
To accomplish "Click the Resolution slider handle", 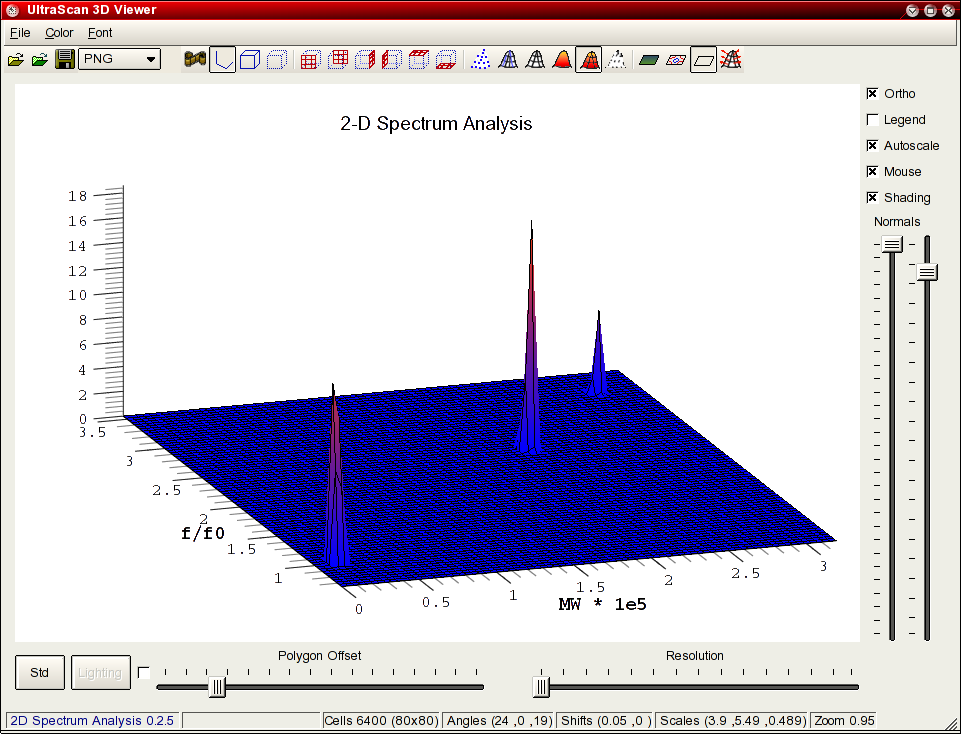I will click(x=541, y=687).
